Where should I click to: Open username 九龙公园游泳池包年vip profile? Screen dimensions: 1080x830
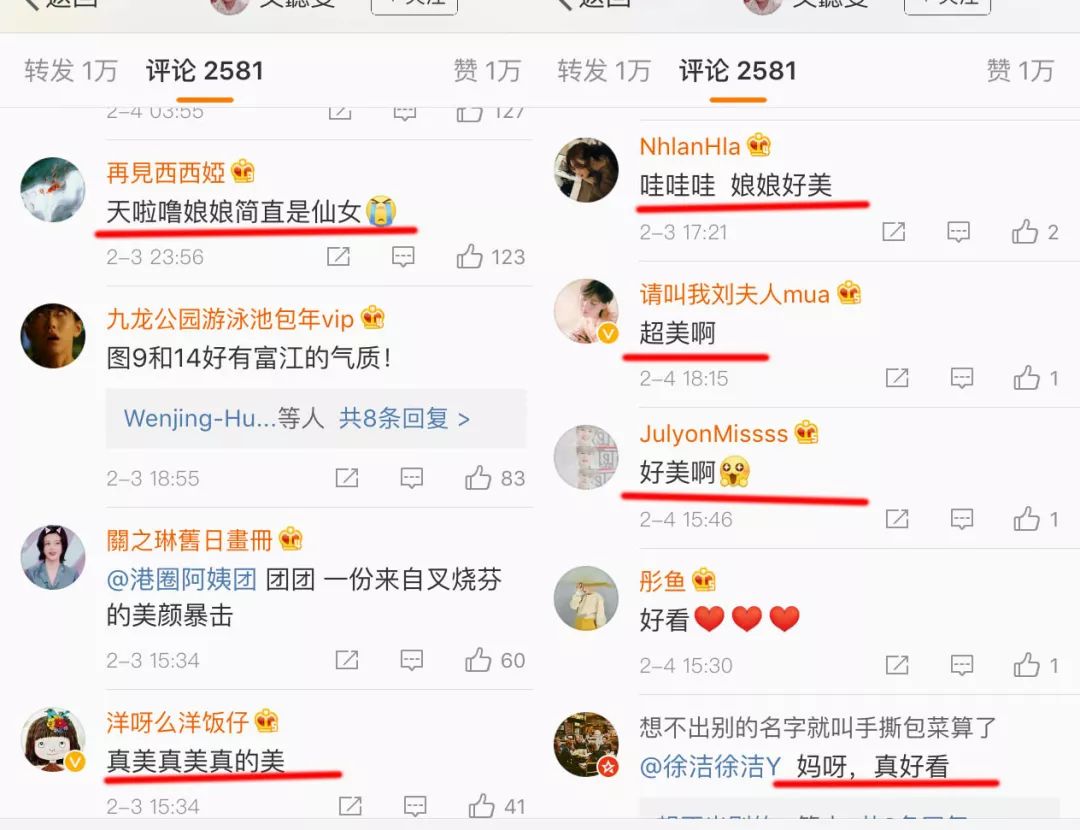pos(230,319)
